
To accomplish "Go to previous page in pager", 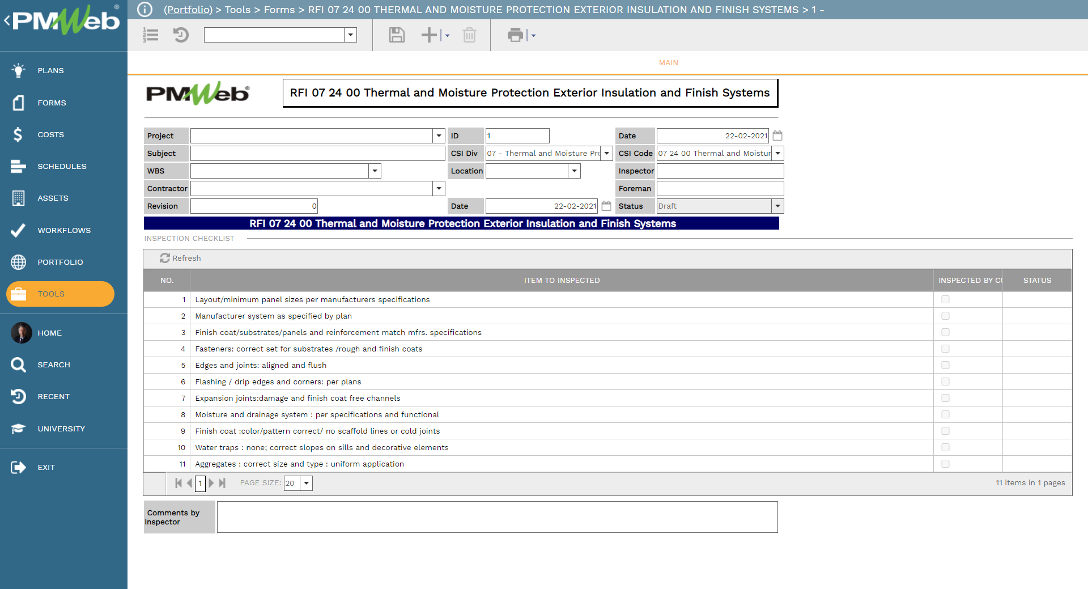I will (x=189, y=483).
